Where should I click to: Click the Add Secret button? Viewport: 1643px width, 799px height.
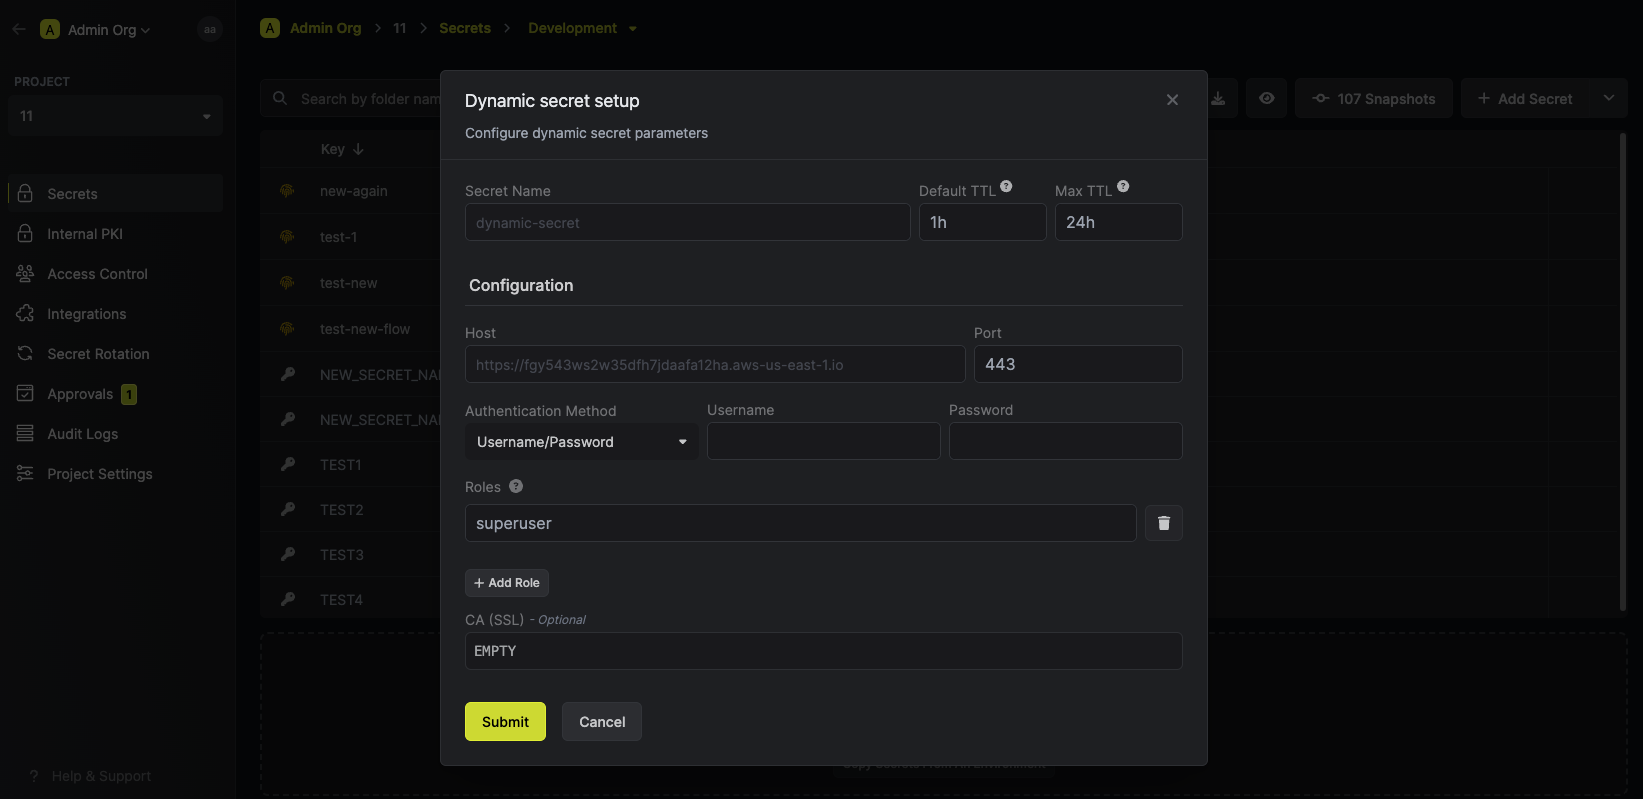pyautogui.click(x=1525, y=99)
